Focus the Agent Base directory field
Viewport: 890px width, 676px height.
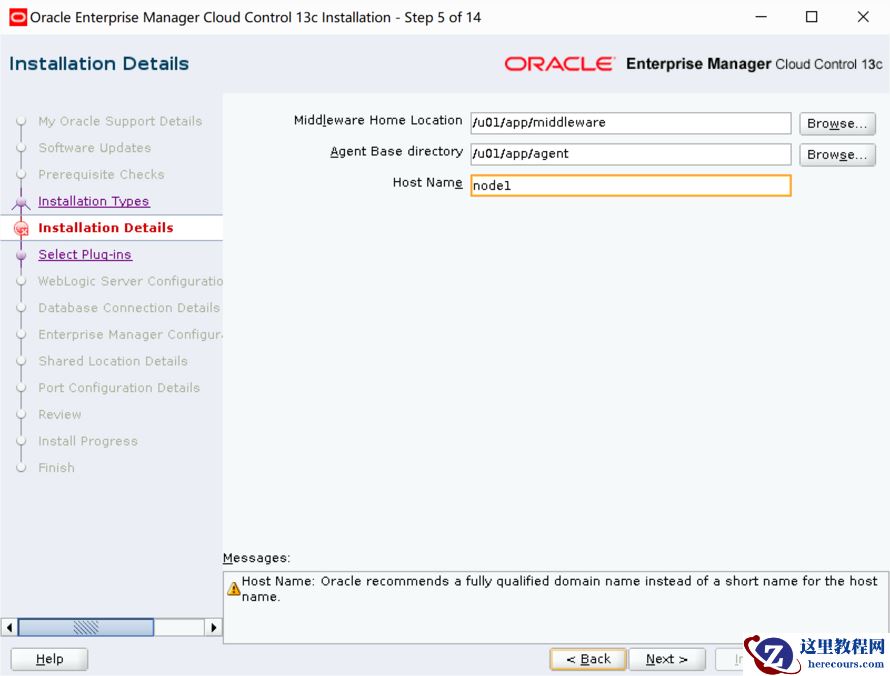point(631,154)
